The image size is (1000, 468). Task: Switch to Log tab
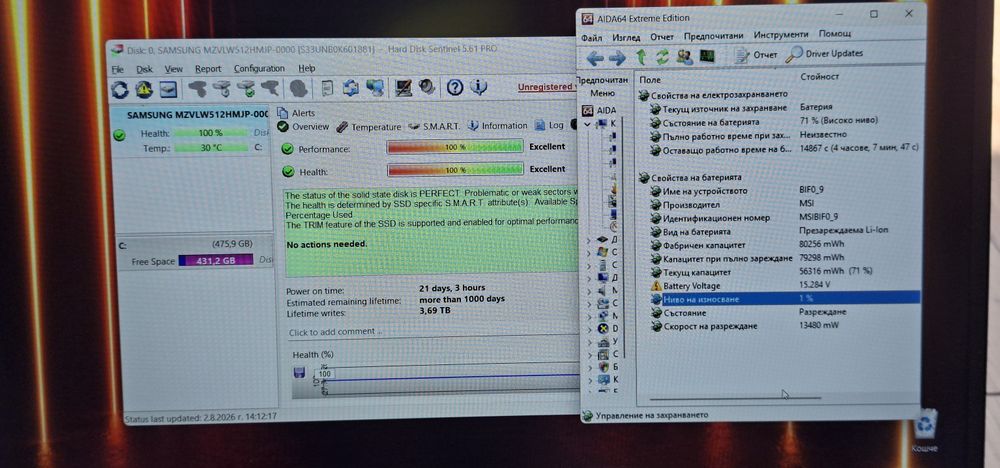tap(550, 126)
